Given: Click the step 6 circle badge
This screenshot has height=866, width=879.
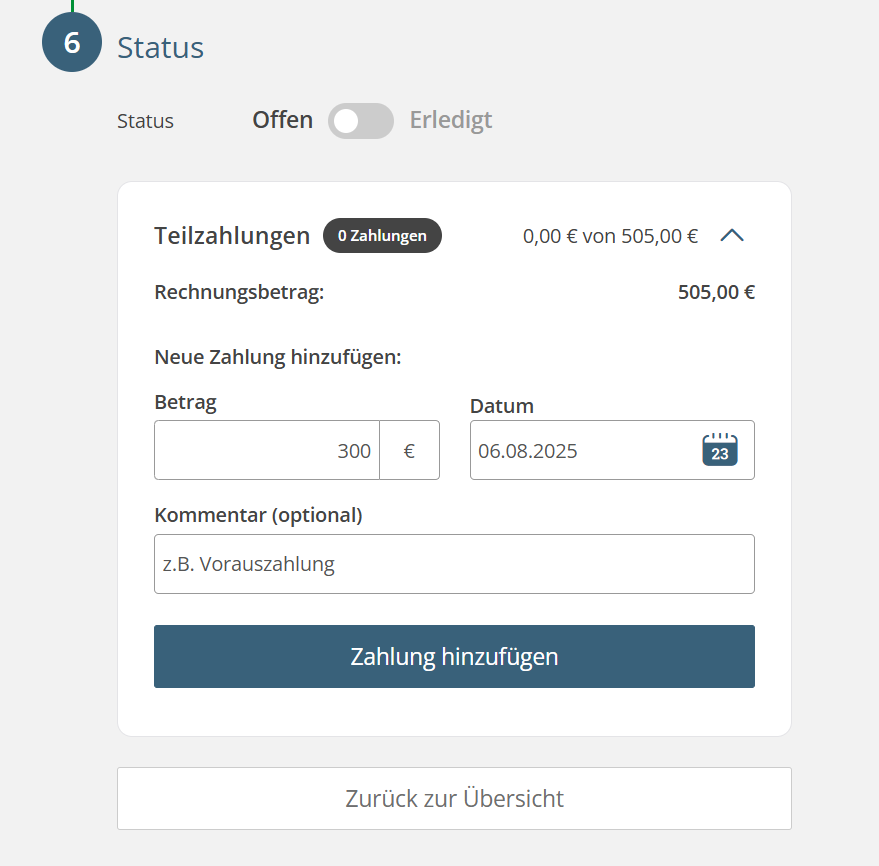Looking at the screenshot, I should click(x=72, y=43).
